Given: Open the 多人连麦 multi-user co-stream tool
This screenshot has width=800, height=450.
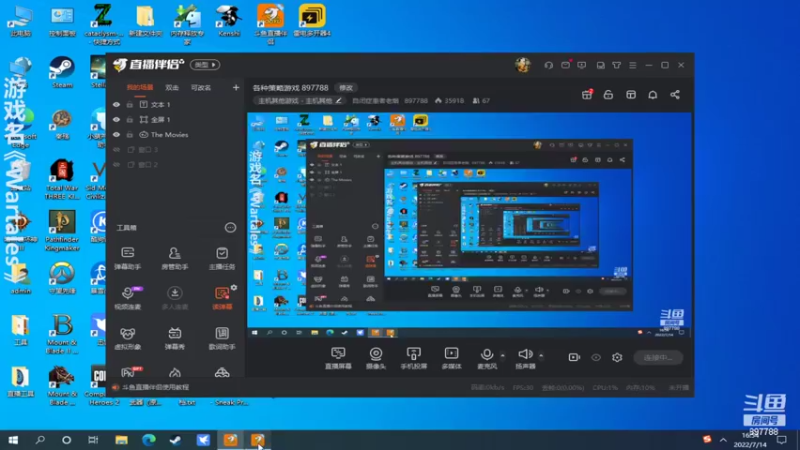Looking at the screenshot, I should coord(174,297).
